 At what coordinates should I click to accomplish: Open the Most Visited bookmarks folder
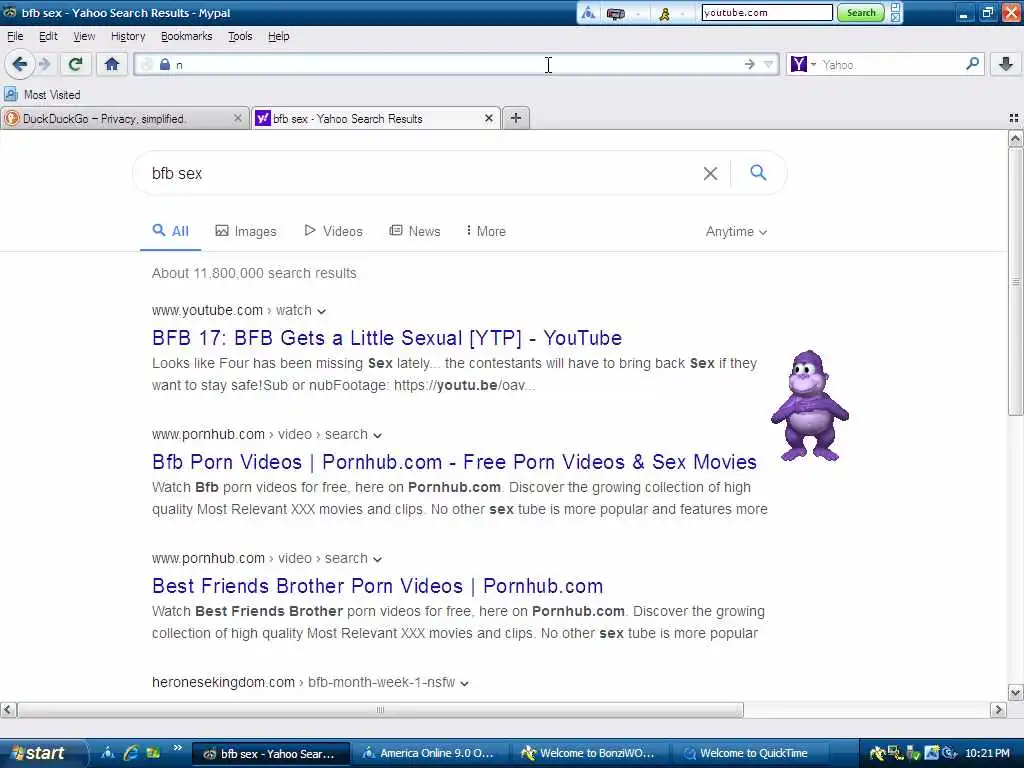tap(42, 95)
